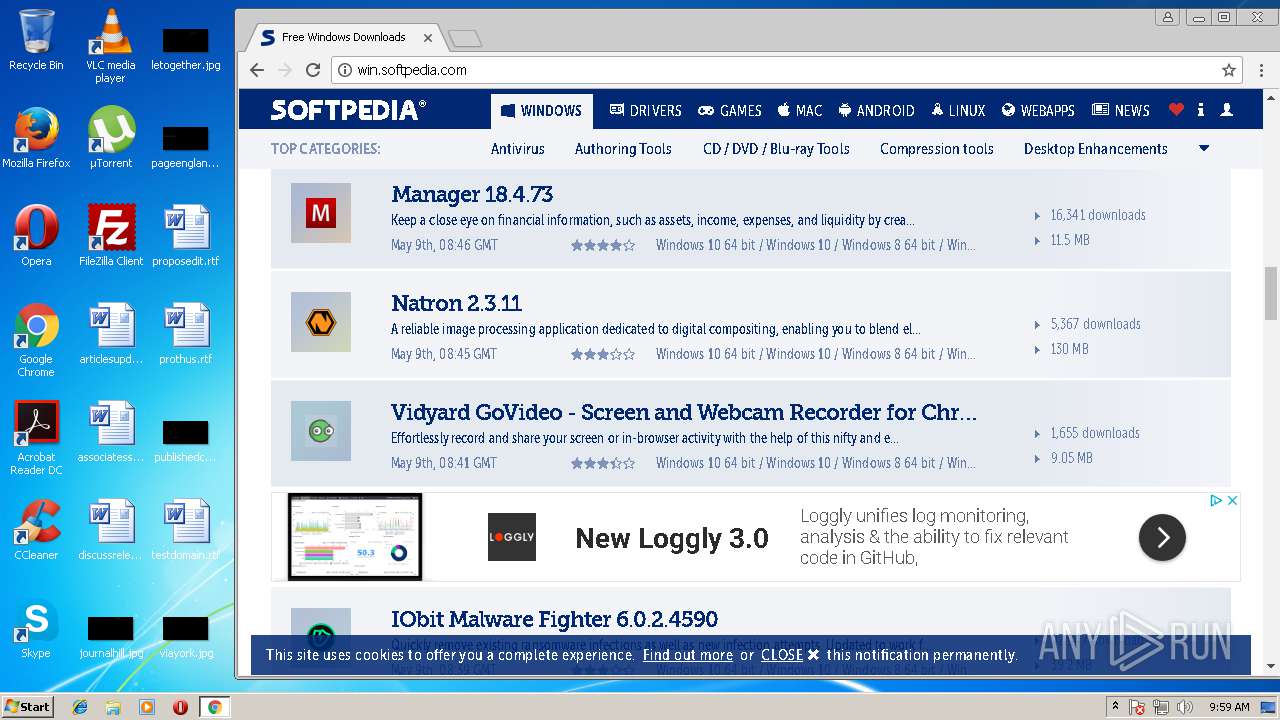The image size is (1280, 720).
Task: Click the Softpedia logo
Action: [x=348, y=110]
